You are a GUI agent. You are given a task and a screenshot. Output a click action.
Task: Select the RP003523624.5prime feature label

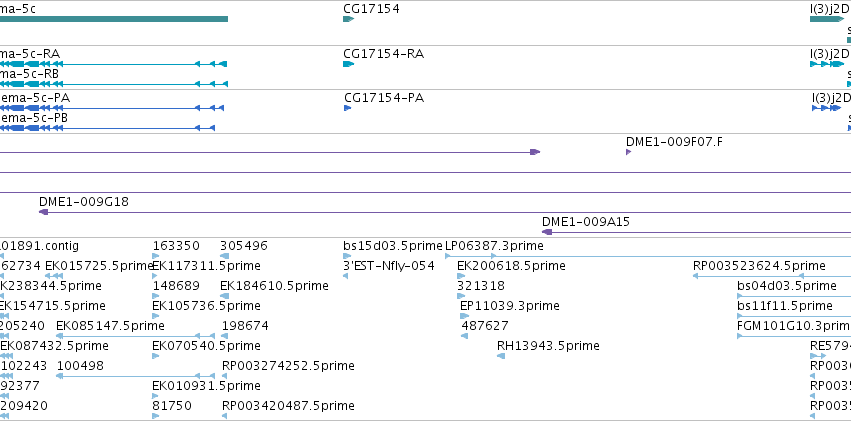(759, 266)
